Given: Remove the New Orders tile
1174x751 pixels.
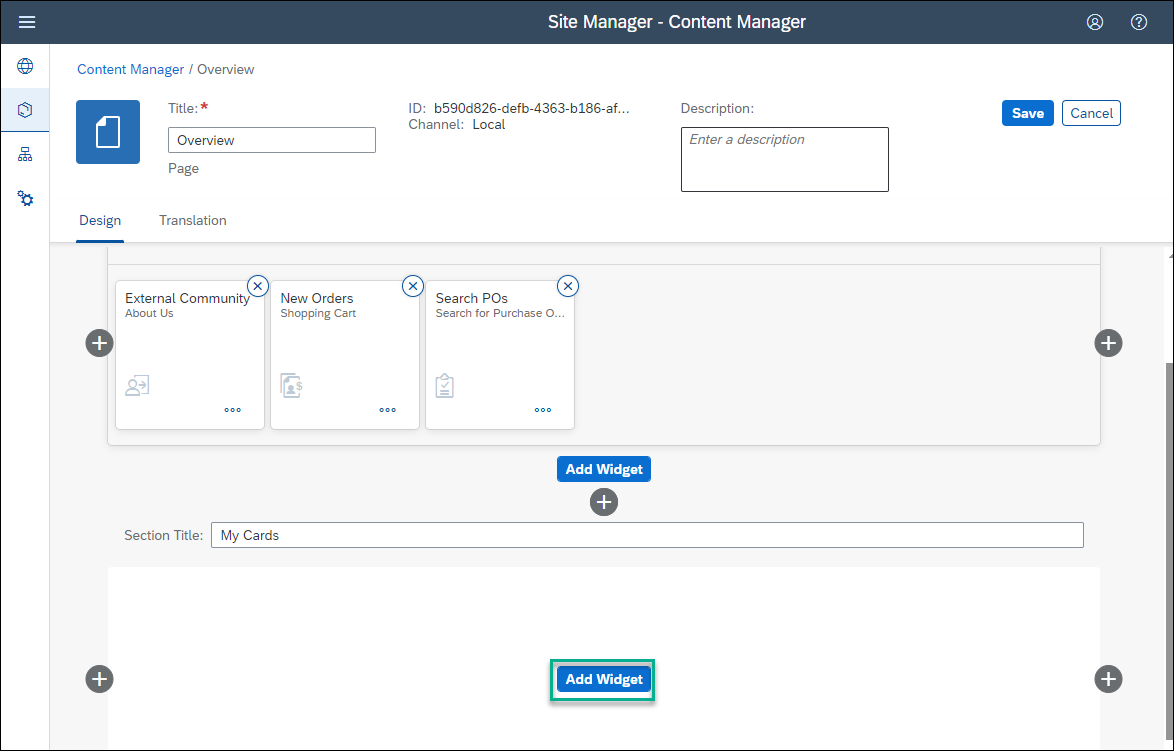Looking at the screenshot, I should click(x=413, y=286).
